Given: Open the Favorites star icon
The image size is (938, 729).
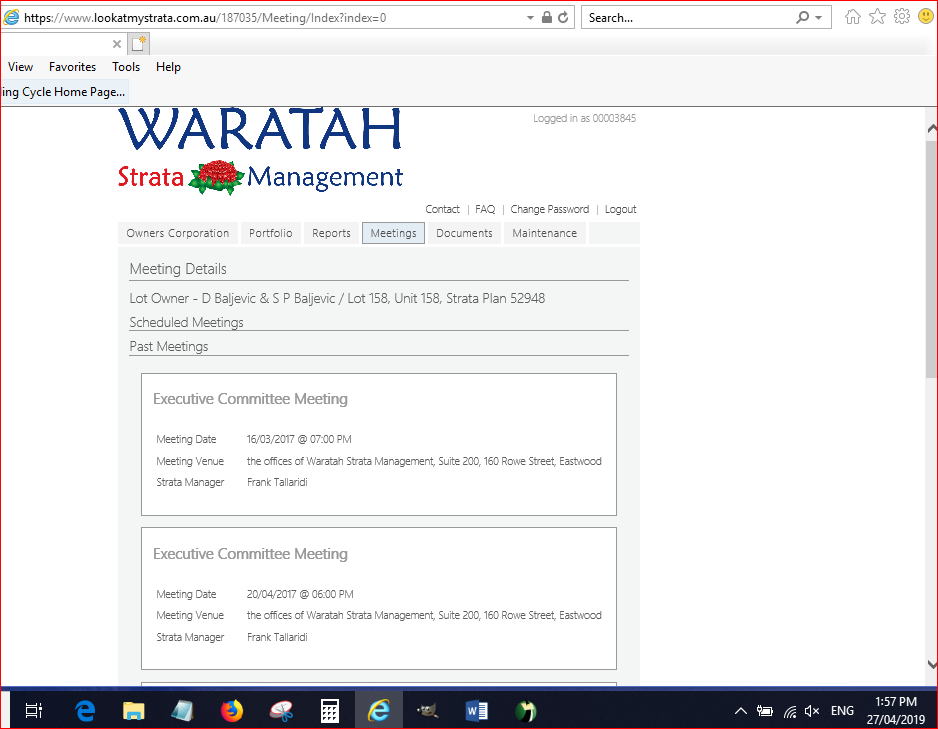Looking at the screenshot, I should tap(878, 17).
